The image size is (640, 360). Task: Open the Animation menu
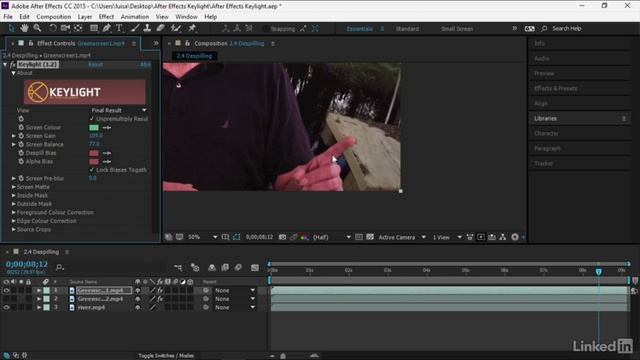pos(135,17)
